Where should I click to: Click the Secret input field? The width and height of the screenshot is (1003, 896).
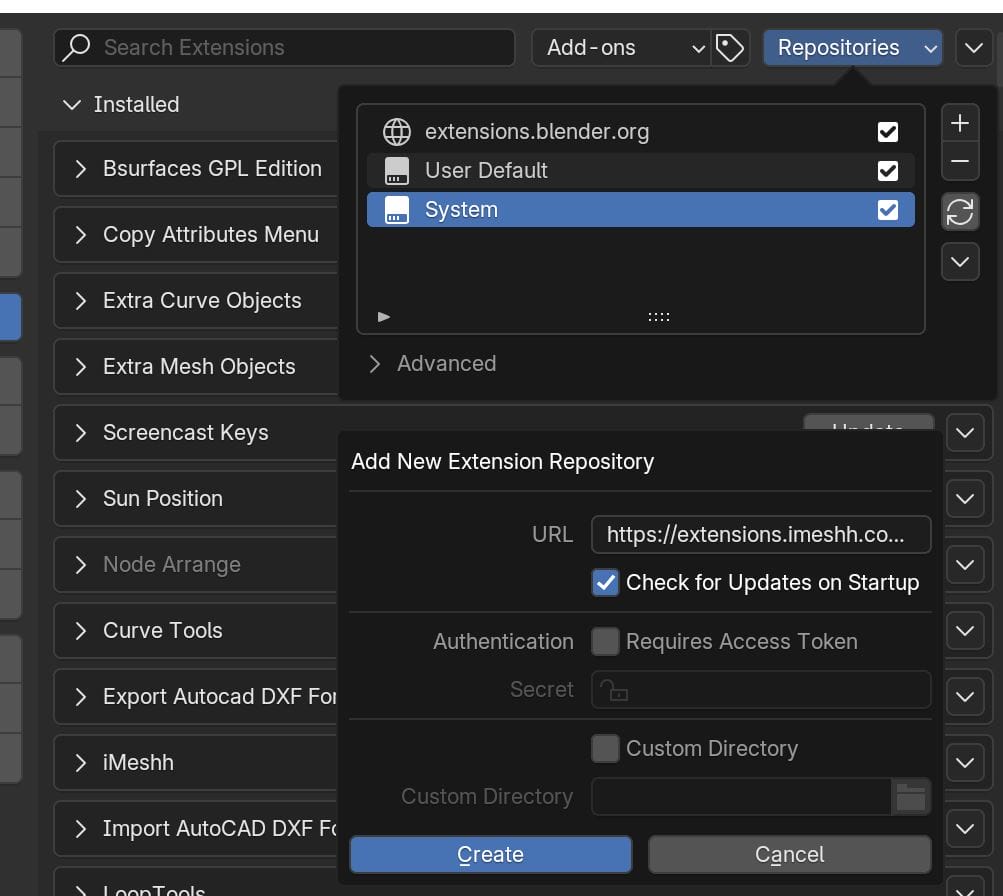pos(761,690)
